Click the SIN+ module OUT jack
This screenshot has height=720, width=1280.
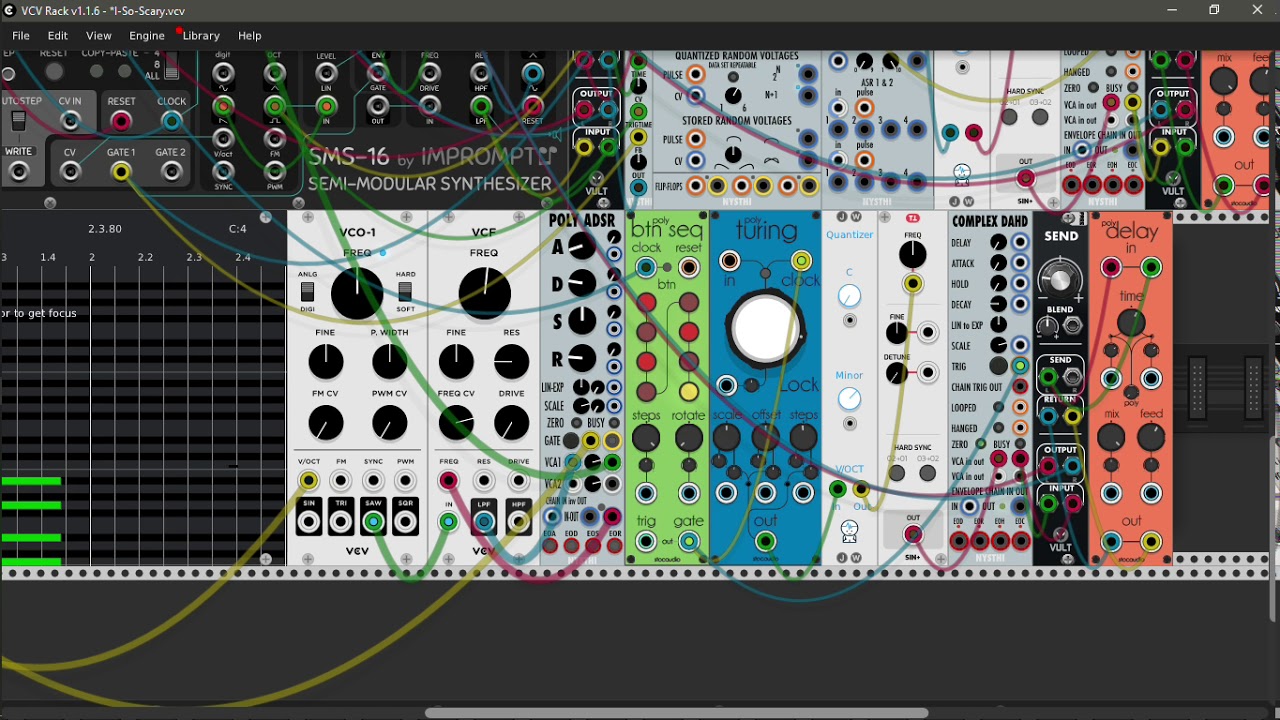(x=913, y=536)
